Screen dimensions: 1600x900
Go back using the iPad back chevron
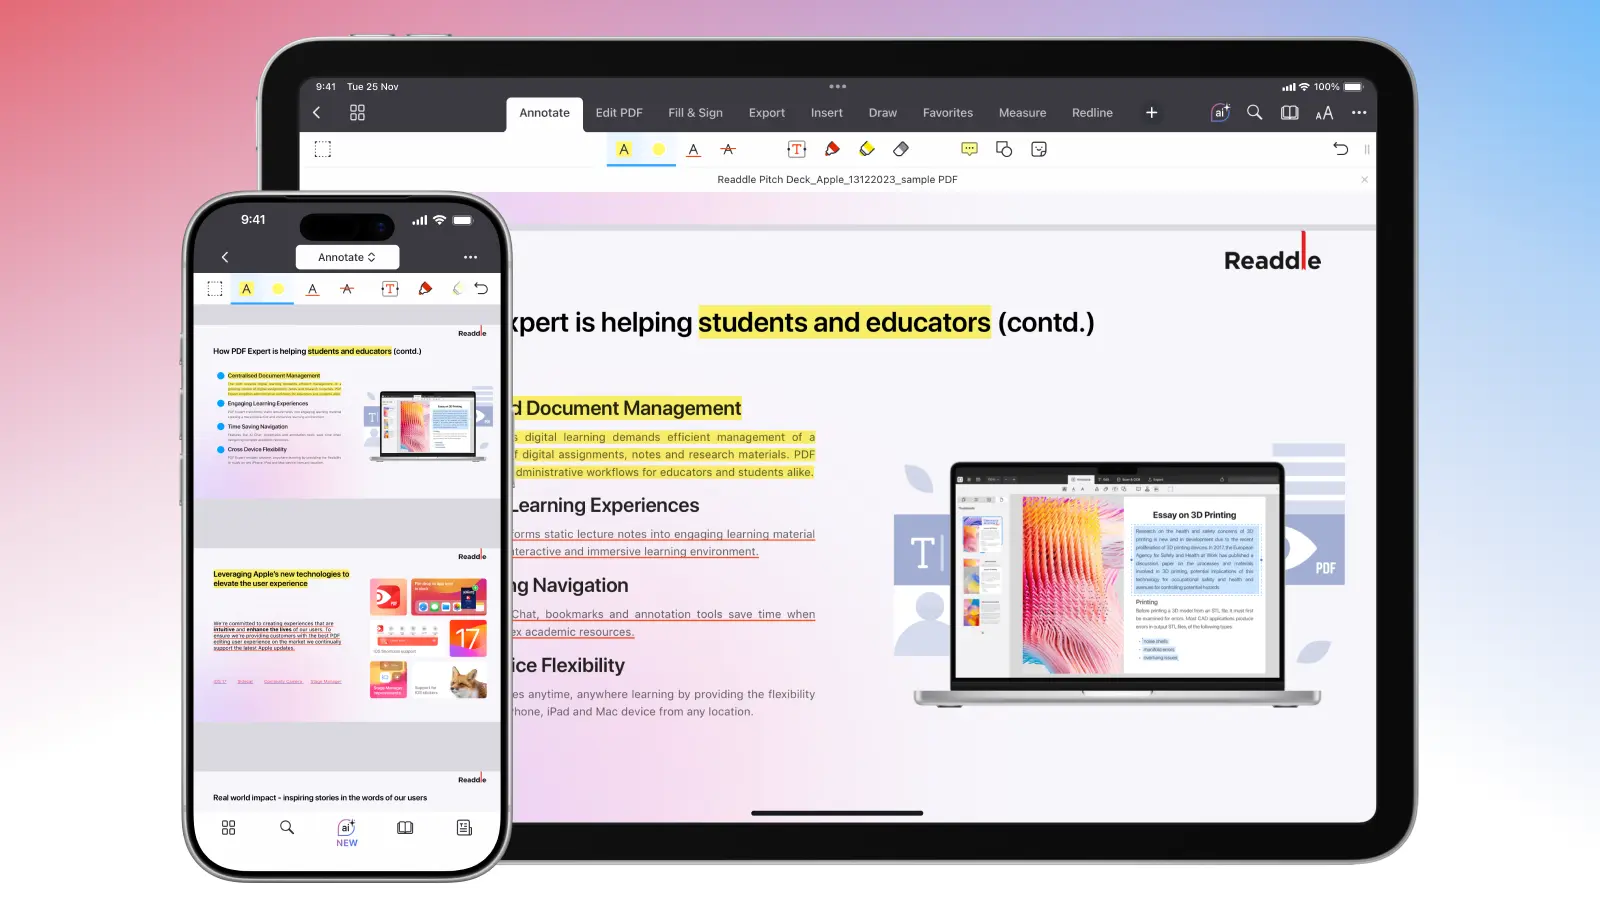(x=317, y=113)
